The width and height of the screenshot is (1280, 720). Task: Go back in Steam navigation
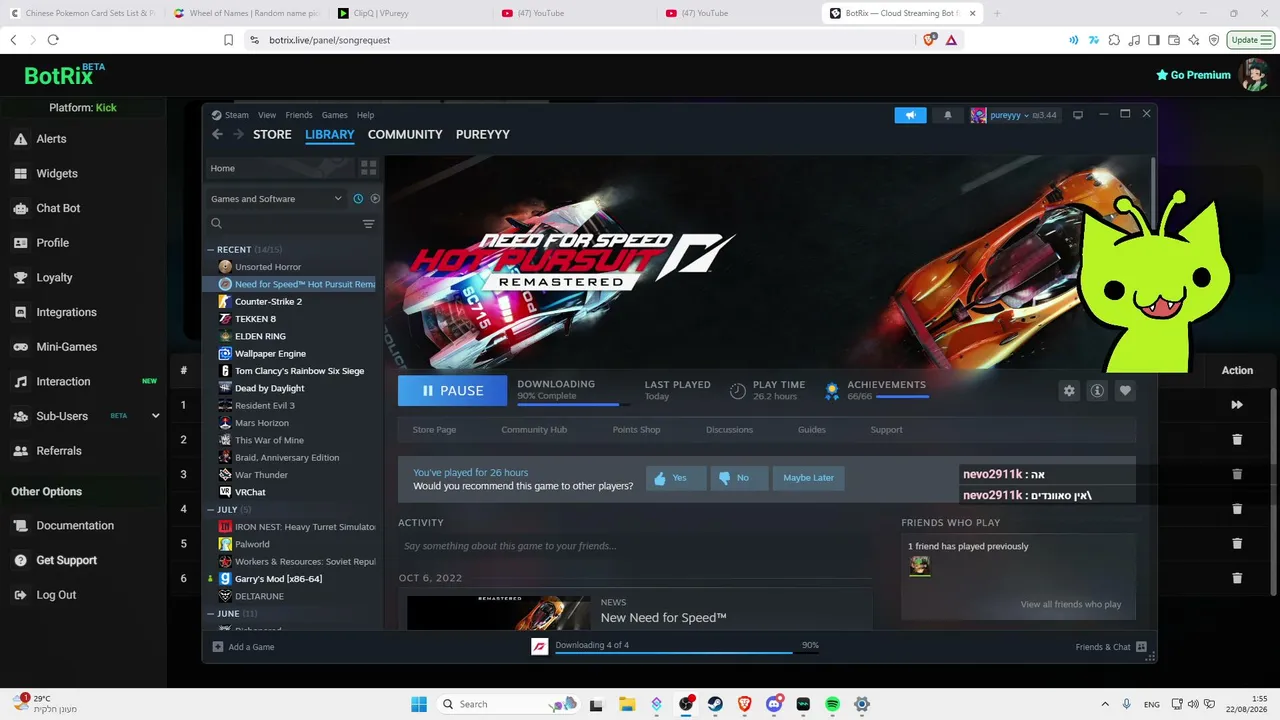tap(217, 134)
